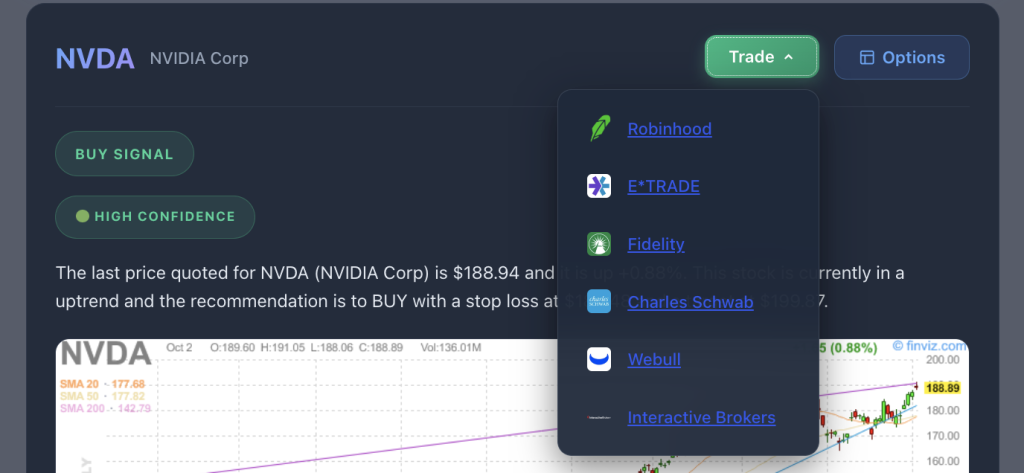Choose the Fidelity link in broker list

pos(656,244)
